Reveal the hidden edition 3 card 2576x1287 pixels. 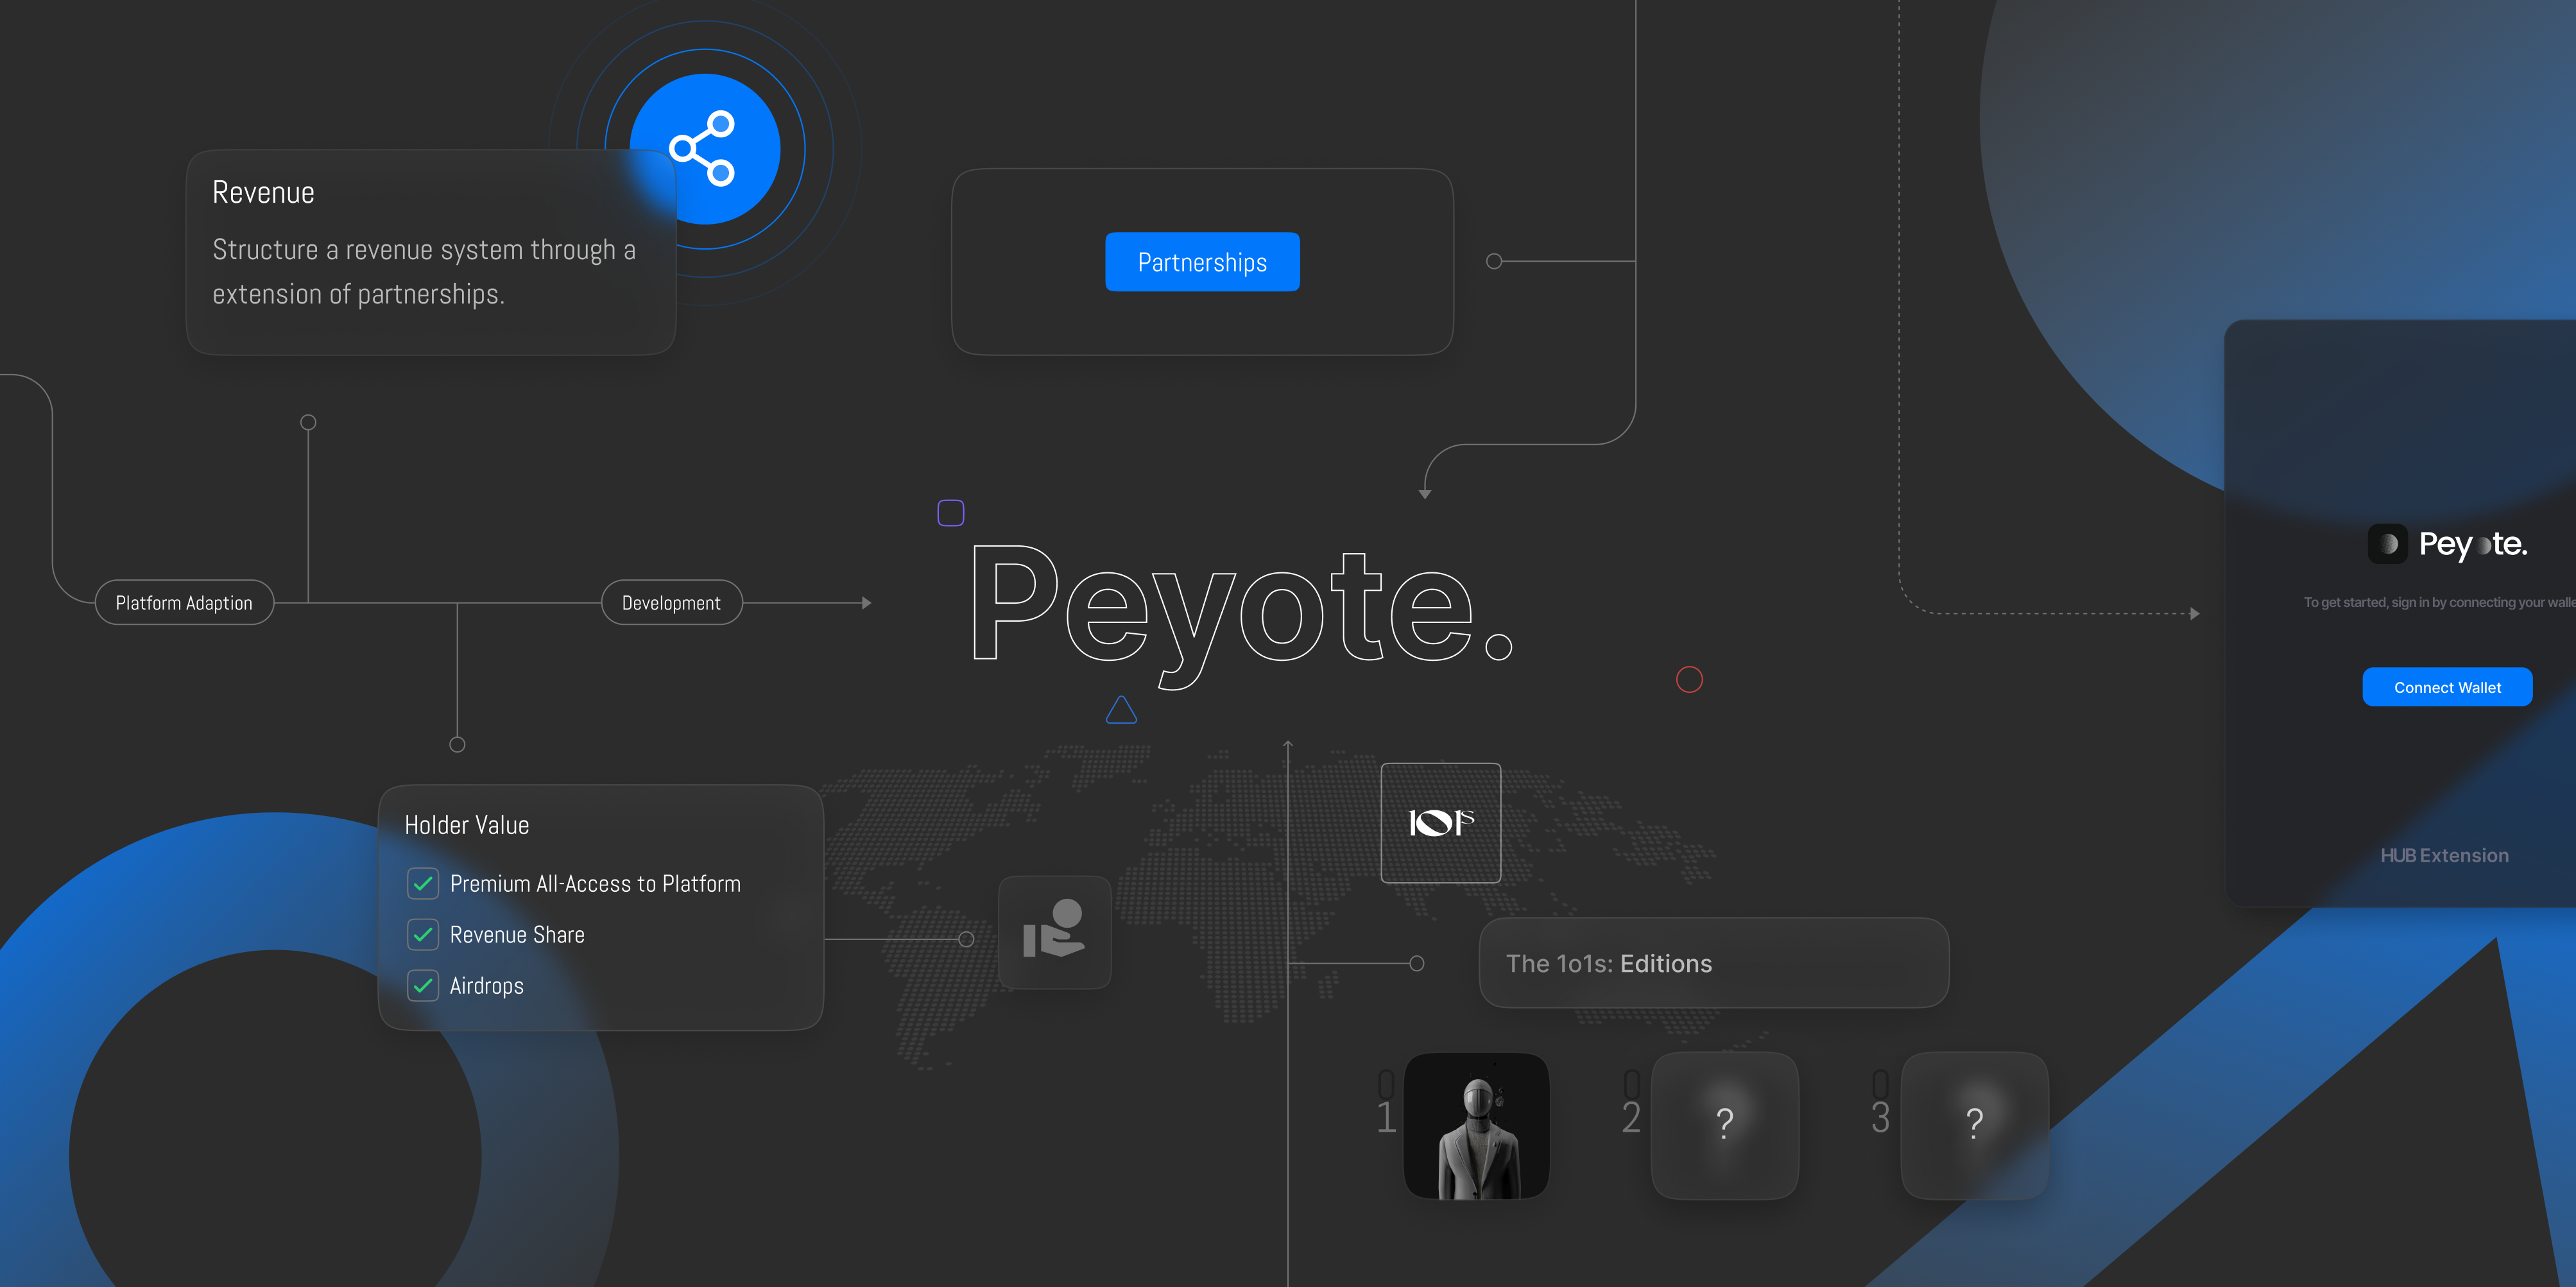pyautogui.click(x=1974, y=1125)
